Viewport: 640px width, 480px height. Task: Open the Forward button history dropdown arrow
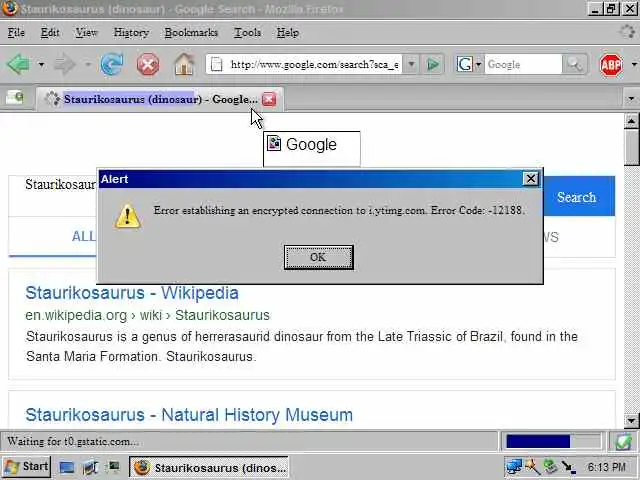88,64
